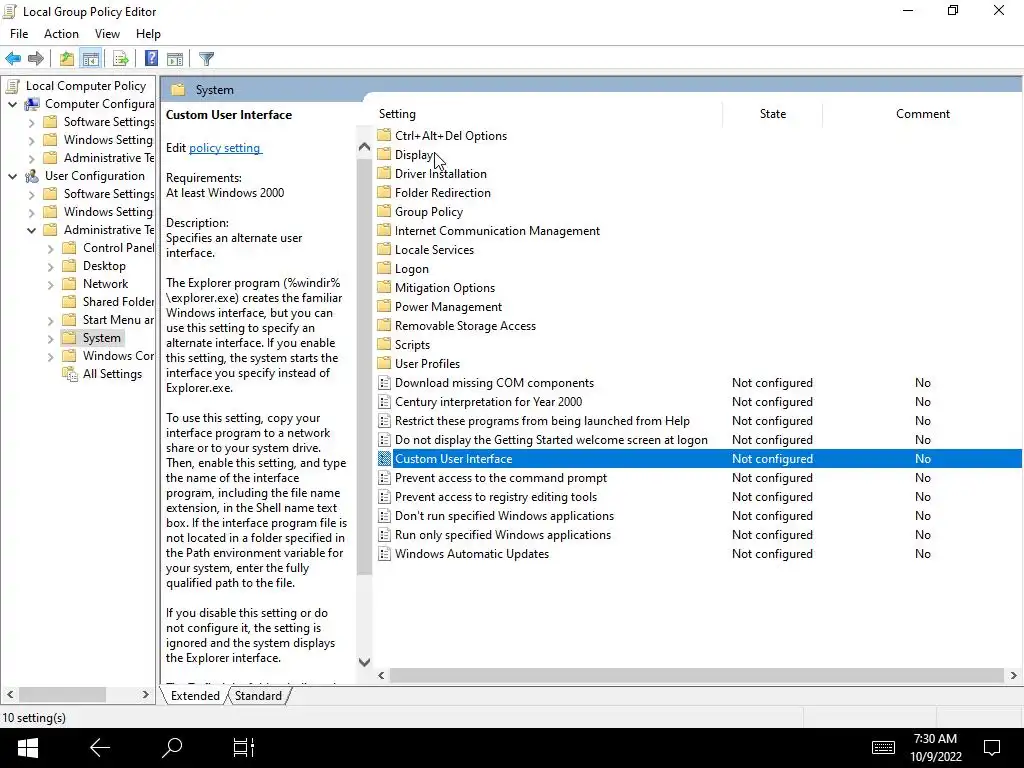Open the File menu
Viewport: 1024px width, 768px height.
point(19,34)
